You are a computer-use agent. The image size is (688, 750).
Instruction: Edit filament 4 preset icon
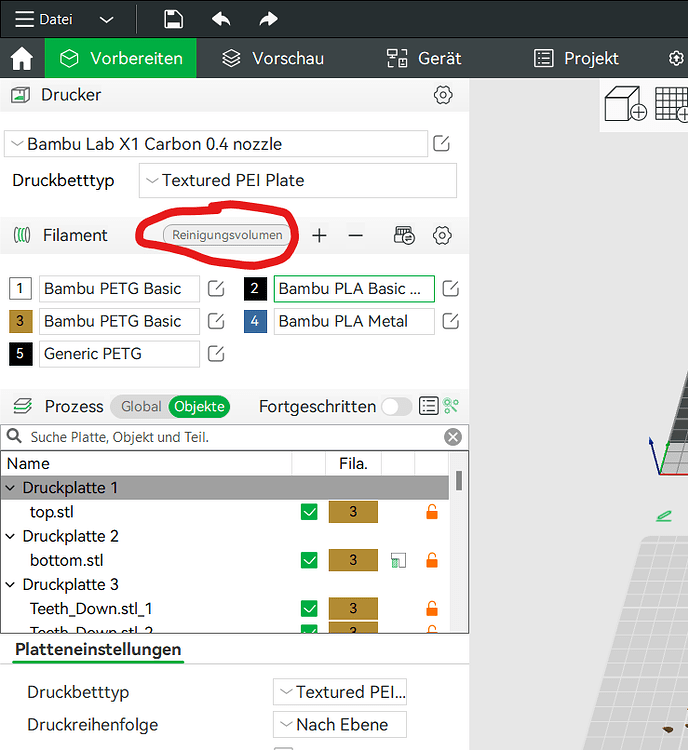click(x=450, y=321)
